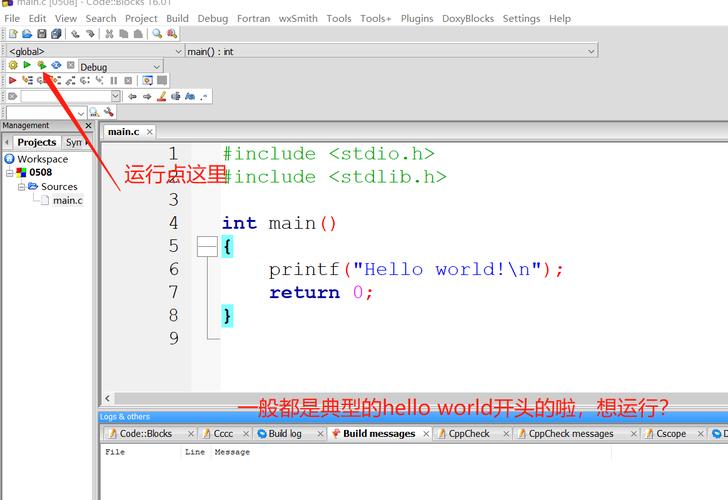Viewport: 728px width, 500px height.
Task: Toggle regex search option icon
Action: tap(204, 96)
